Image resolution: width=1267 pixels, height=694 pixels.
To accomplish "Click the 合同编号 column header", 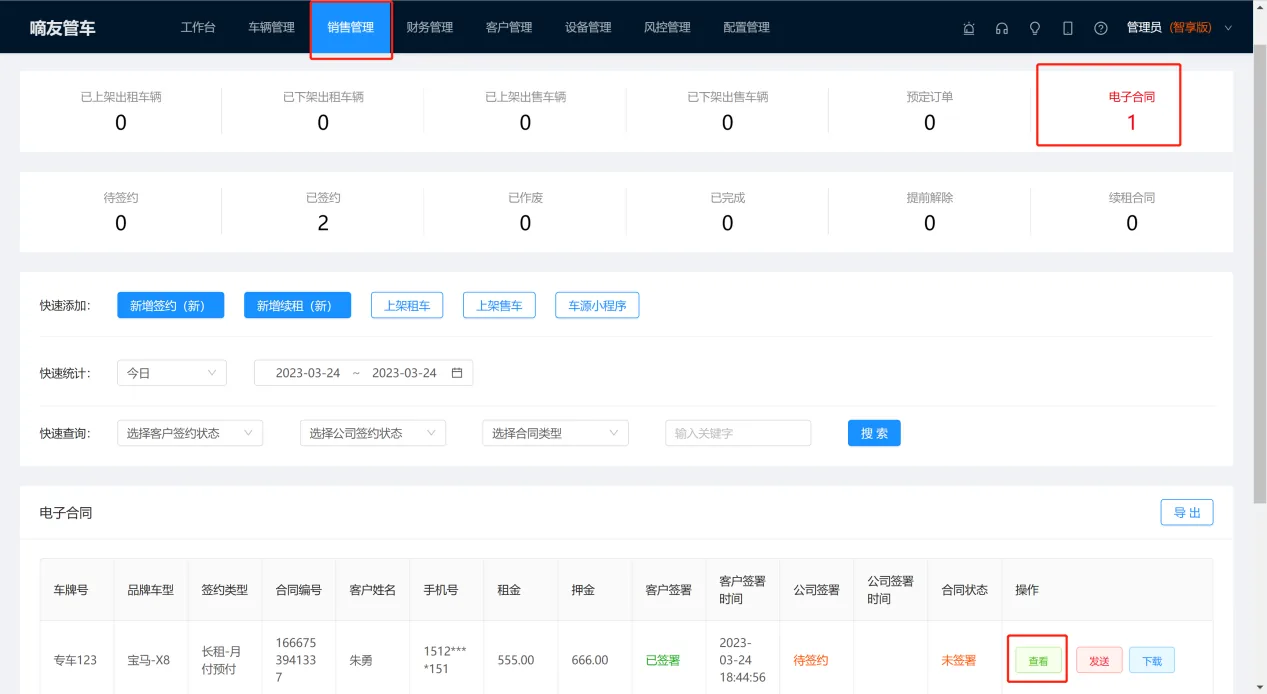I will click(298, 590).
